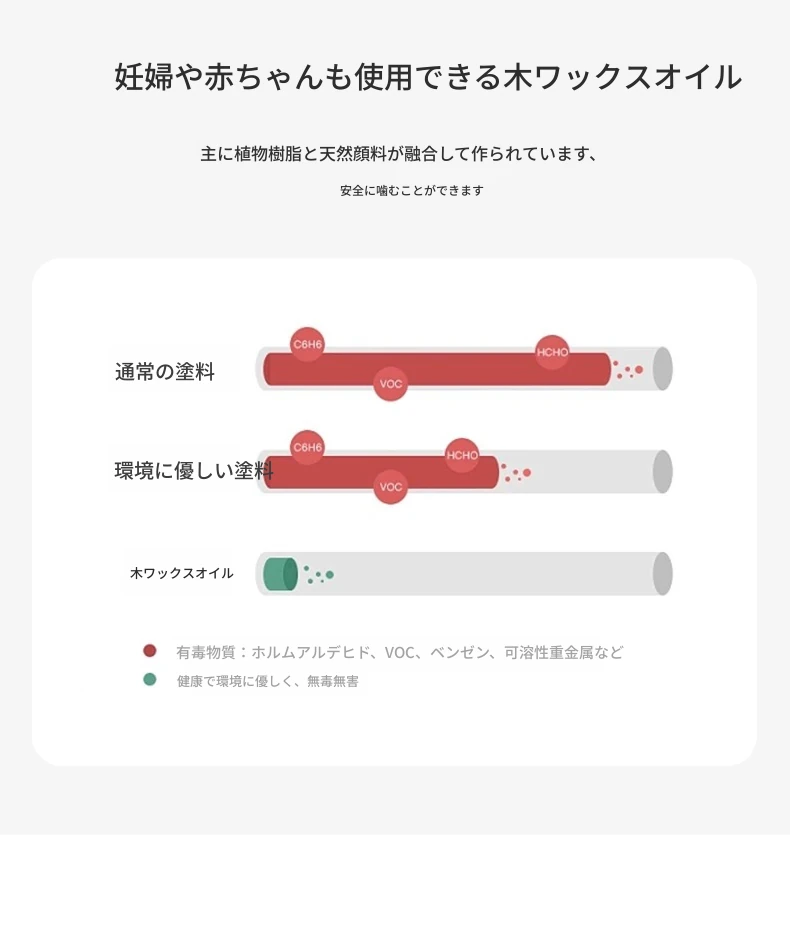Click the HCHO bubble on the eco-friendly paint bar
Image resolution: width=790 pixels, height=928 pixels.
click(x=462, y=456)
